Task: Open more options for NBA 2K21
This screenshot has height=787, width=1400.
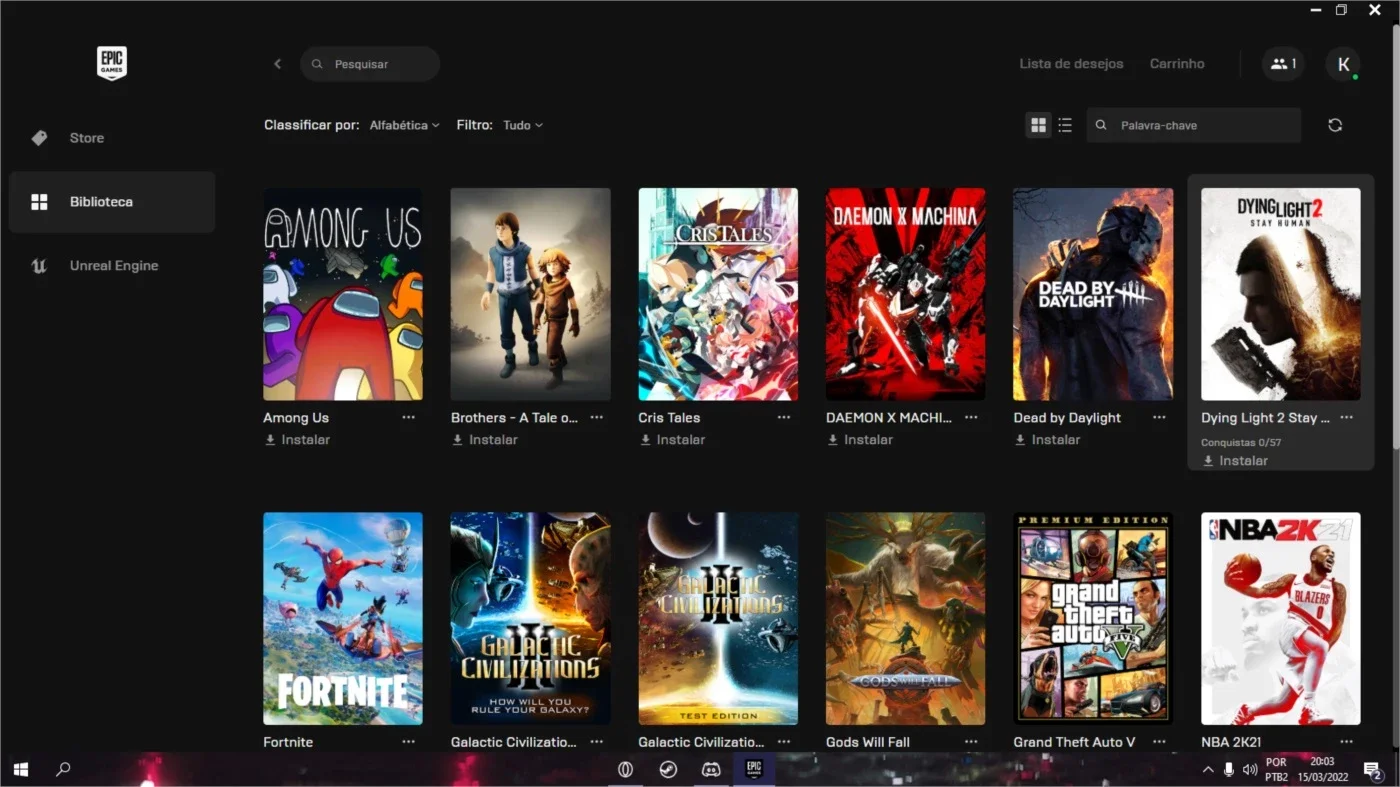Action: coord(1346,741)
